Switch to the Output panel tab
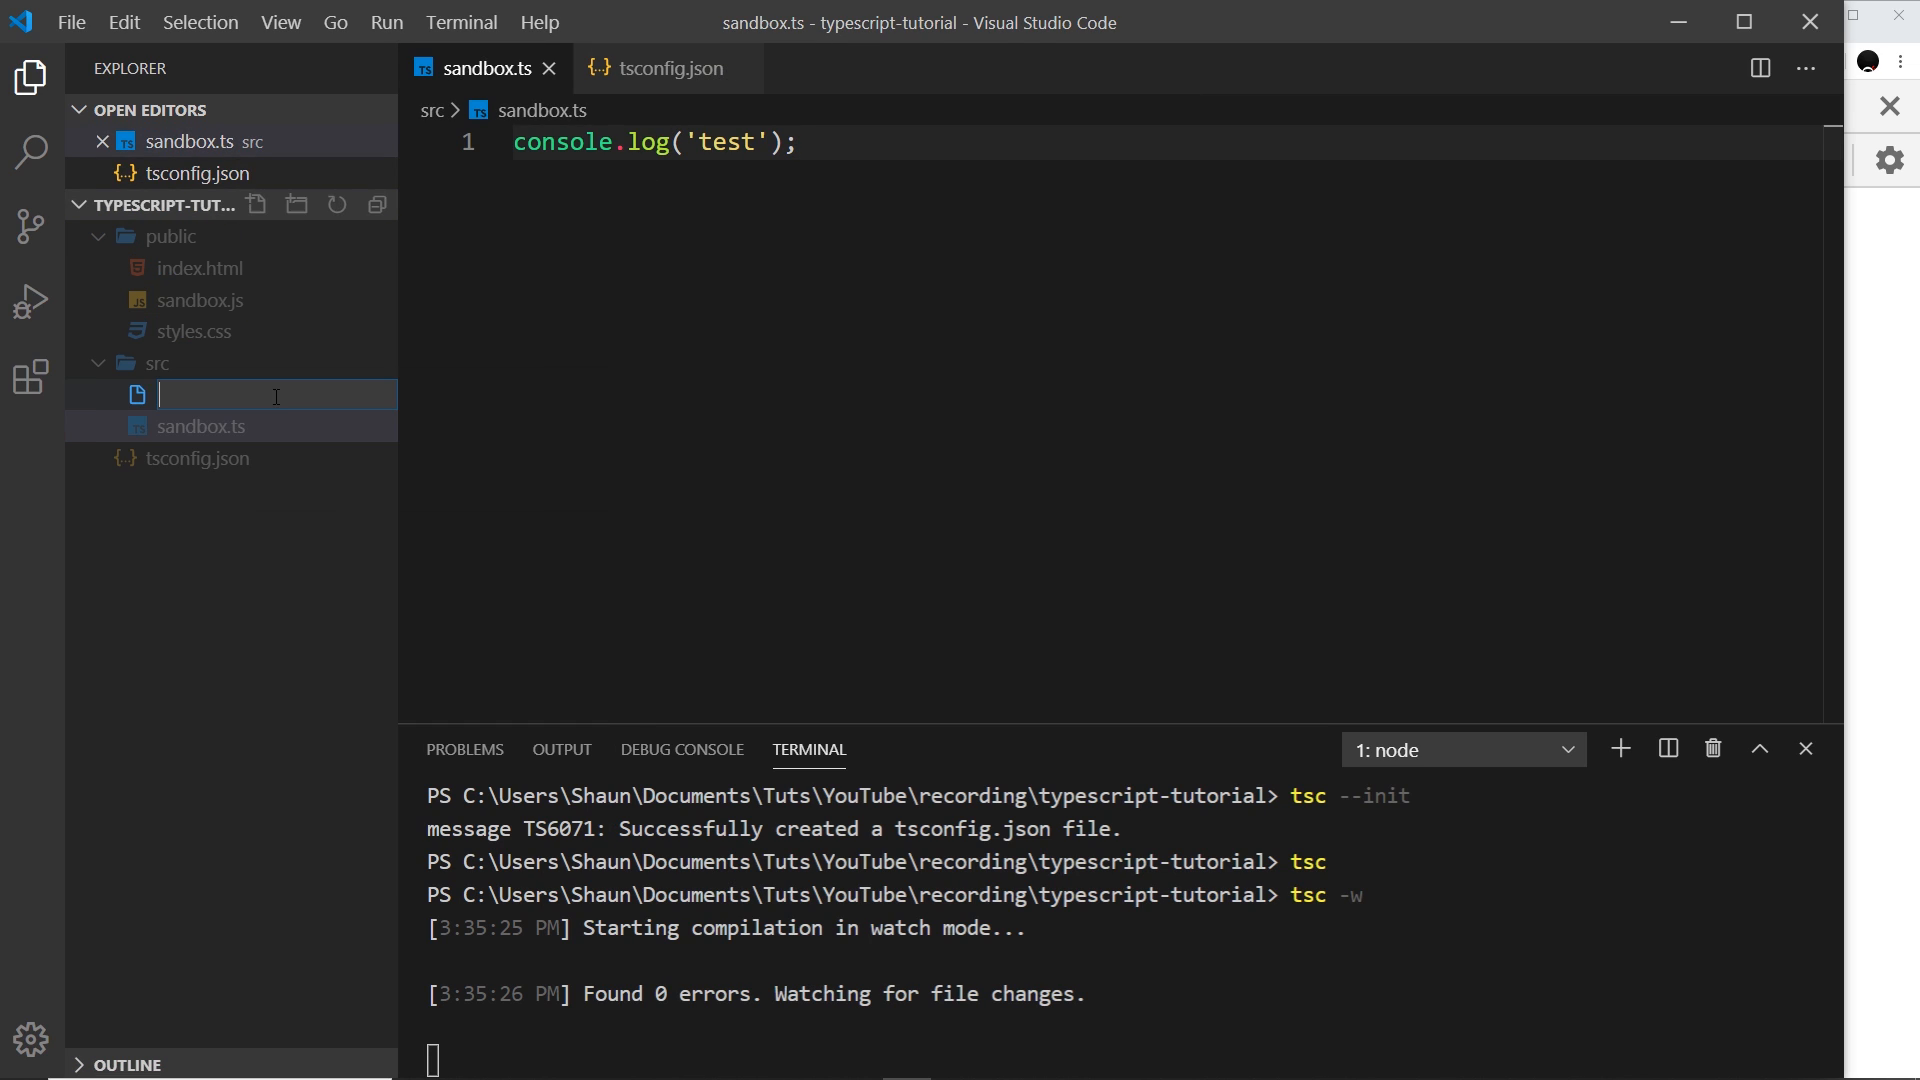 click(x=562, y=749)
